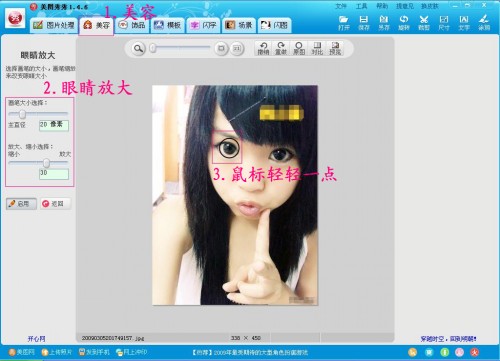Click the 336 × 450 dimensions text

point(246,338)
